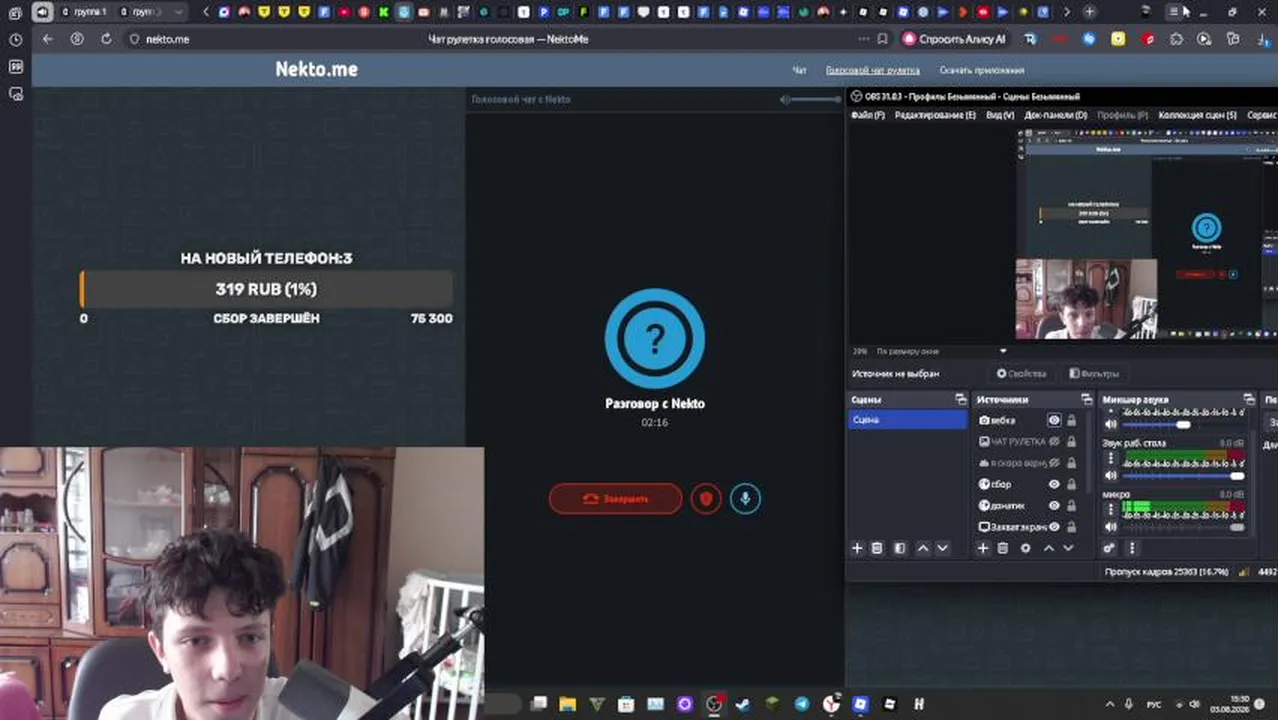1278x720 pixels.
Task: Open the Вид menu in OBS
Action: (x=1000, y=115)
